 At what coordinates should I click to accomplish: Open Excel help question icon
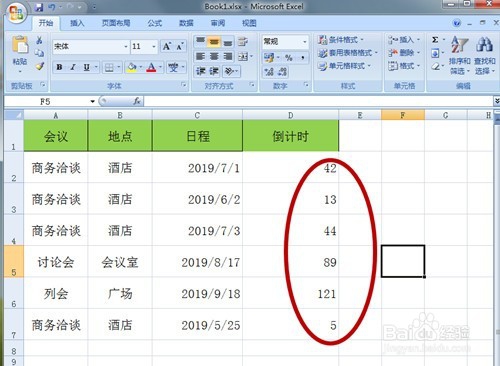tap(457, 23)
